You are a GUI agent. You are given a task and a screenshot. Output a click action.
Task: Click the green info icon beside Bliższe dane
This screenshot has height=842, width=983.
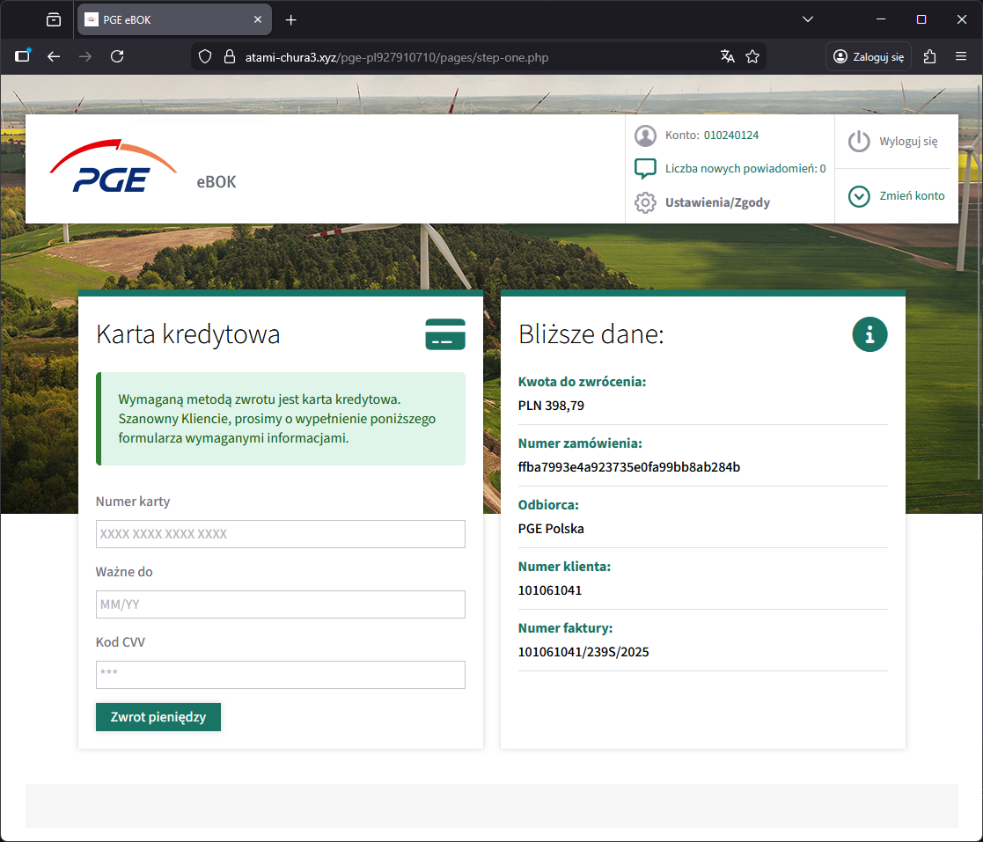(869, 335)
